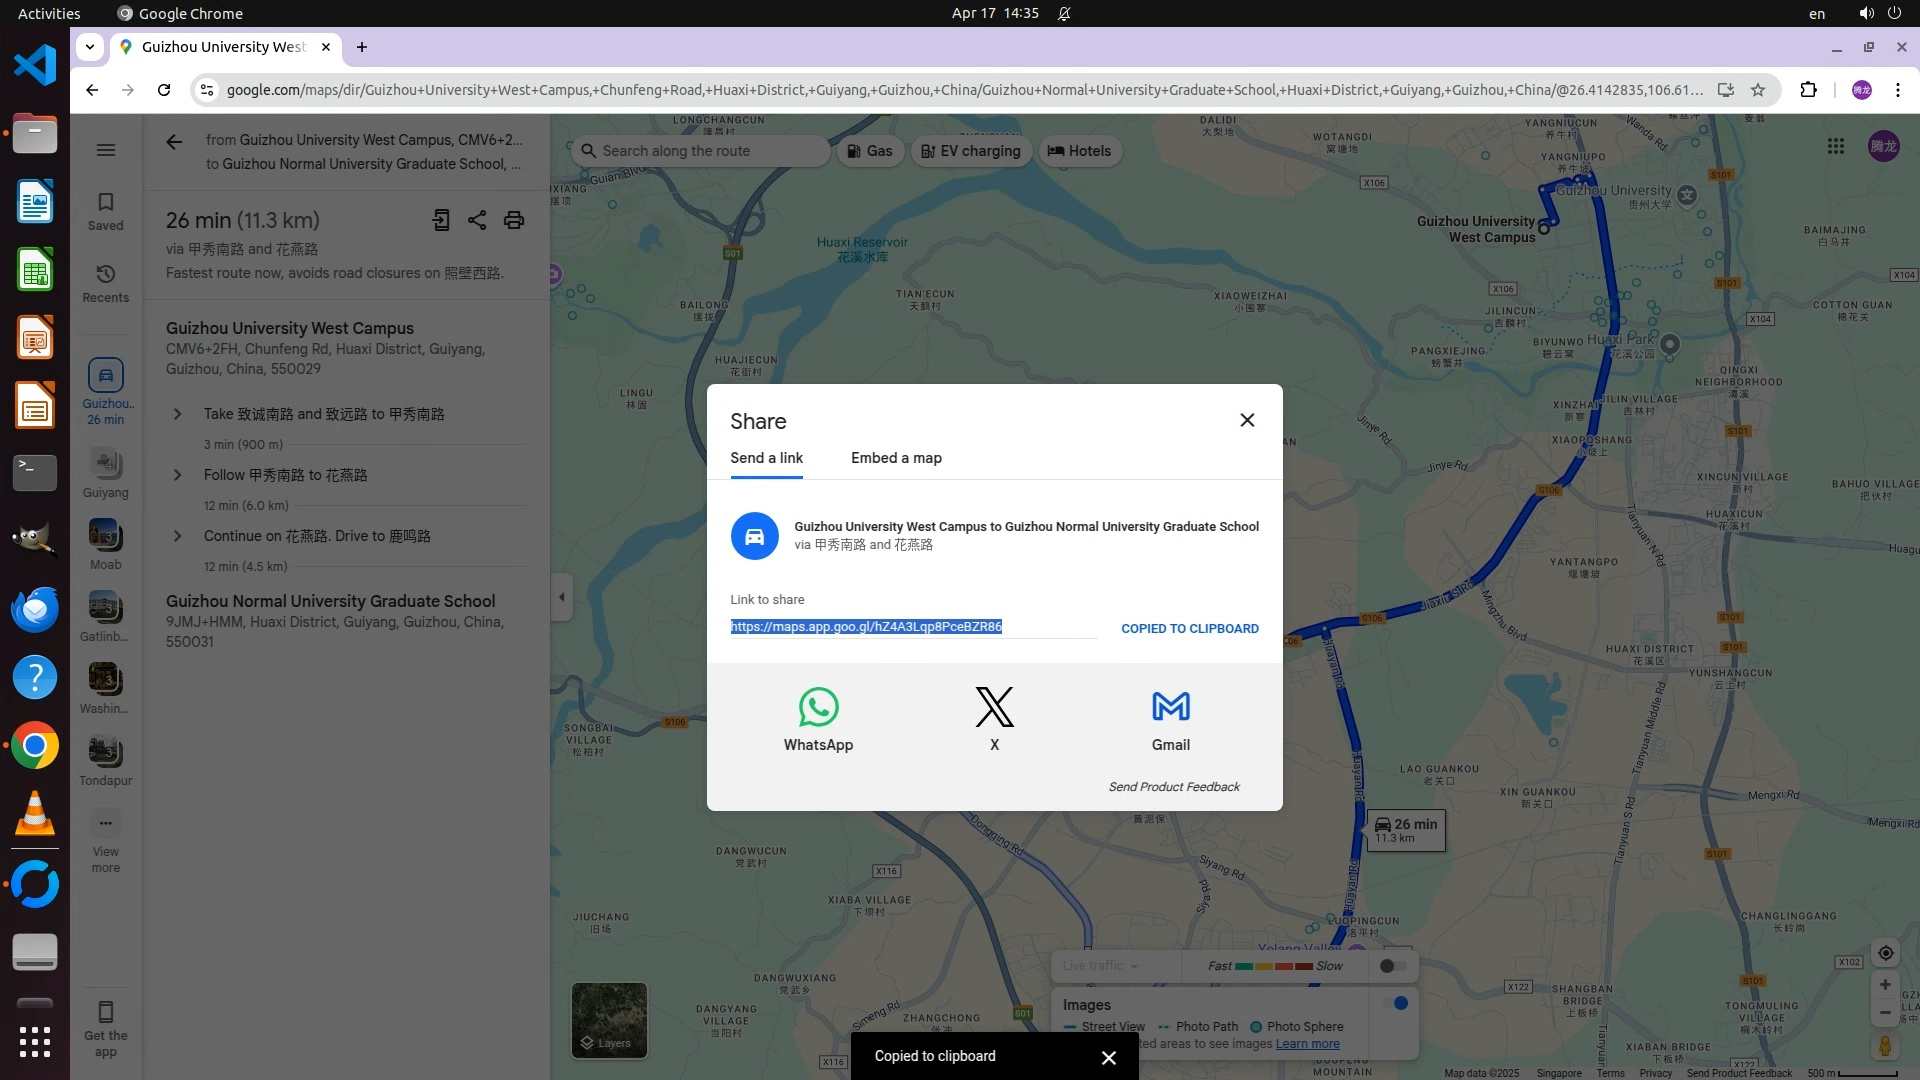Viewport: 1920px width, 1080px height.
Task: Share route on X
Action: point(994,708)
